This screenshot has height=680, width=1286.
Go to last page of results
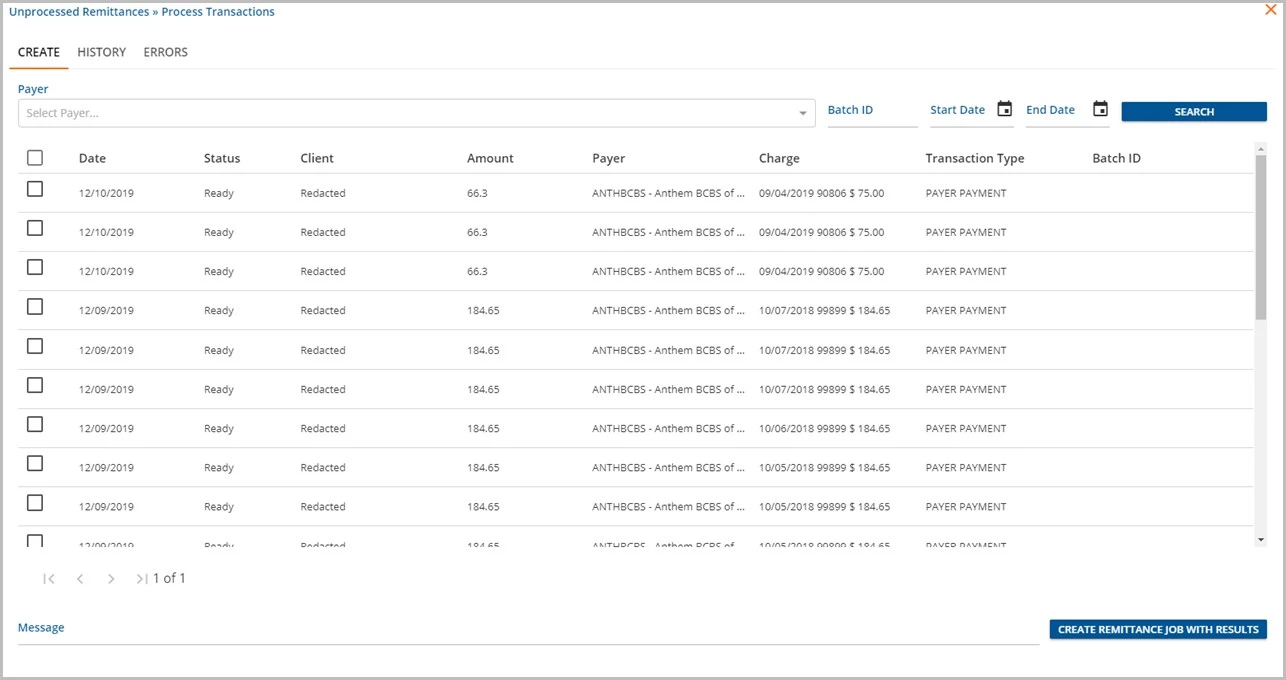[142, 578]
